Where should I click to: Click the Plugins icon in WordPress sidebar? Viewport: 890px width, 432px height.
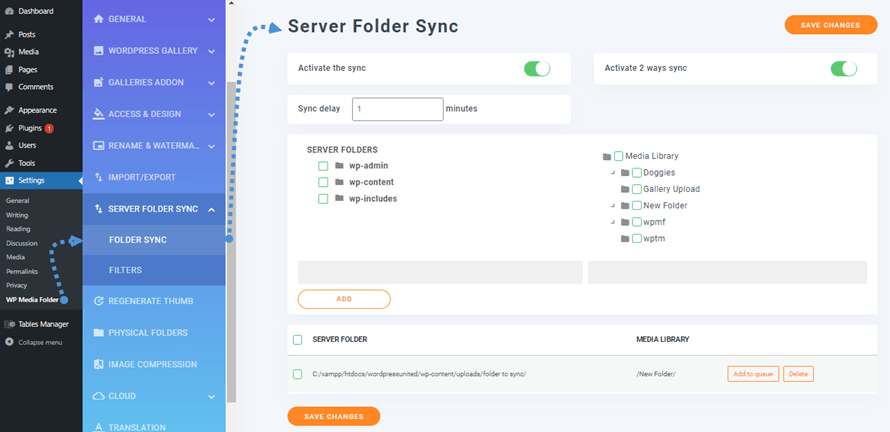(9, 128)
